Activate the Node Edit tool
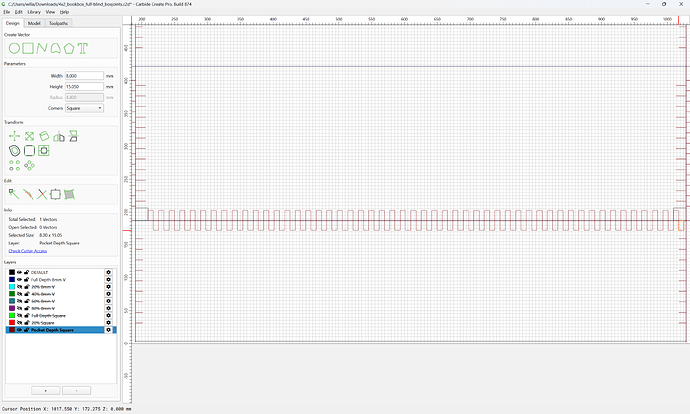 point(14,194)
